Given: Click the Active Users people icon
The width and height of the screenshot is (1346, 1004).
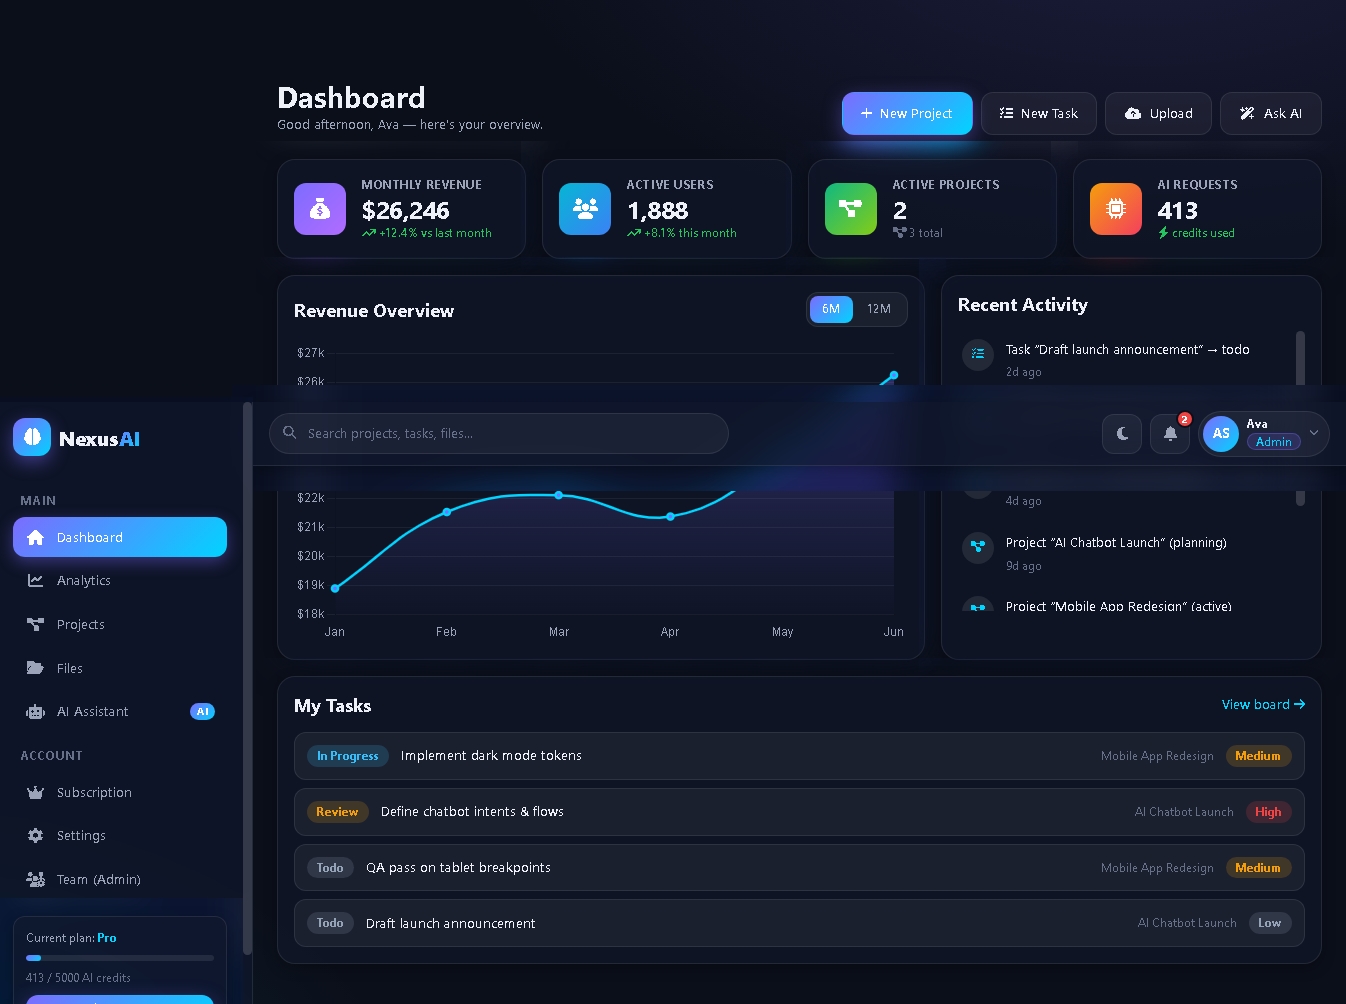Looking at the screenshot, I should click(585, 209).
